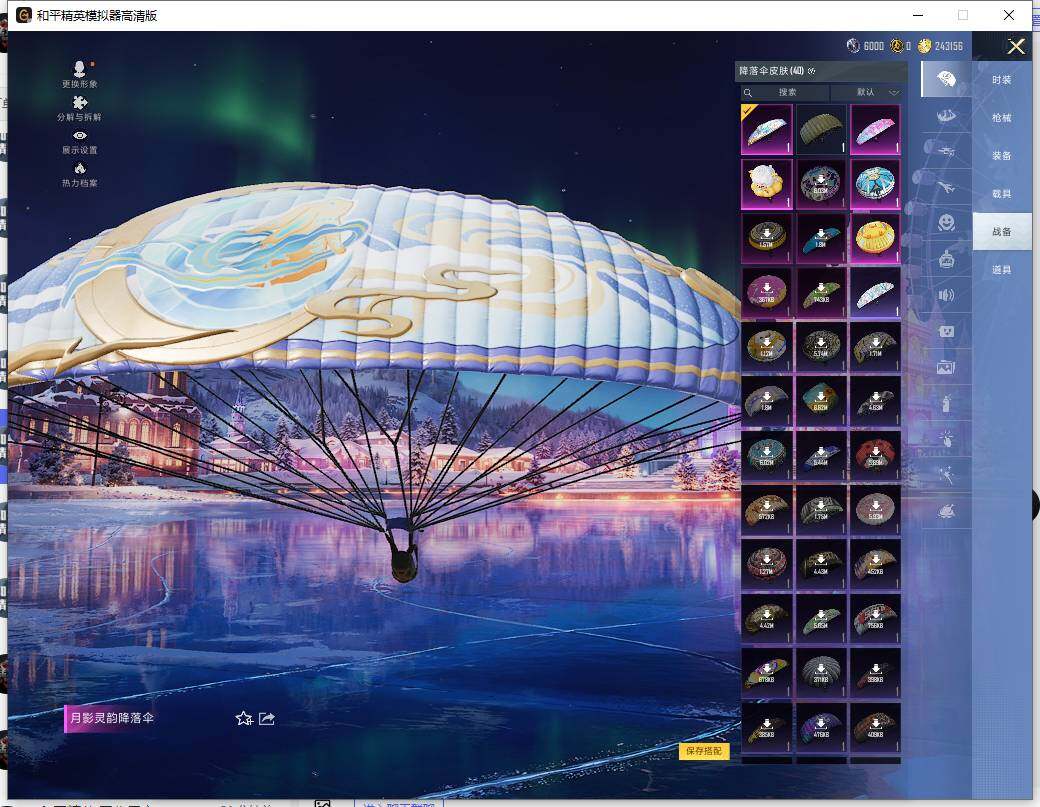Image resolution: width=1040 pixels, height=807 pixels.
Task: Toggle favorite star for 月影灵韵降落伞
Action: [x=243, y=718]
